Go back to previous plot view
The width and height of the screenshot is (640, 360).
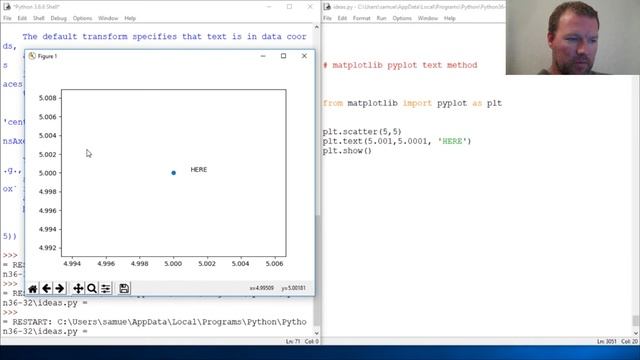click(x=46, y=289)
